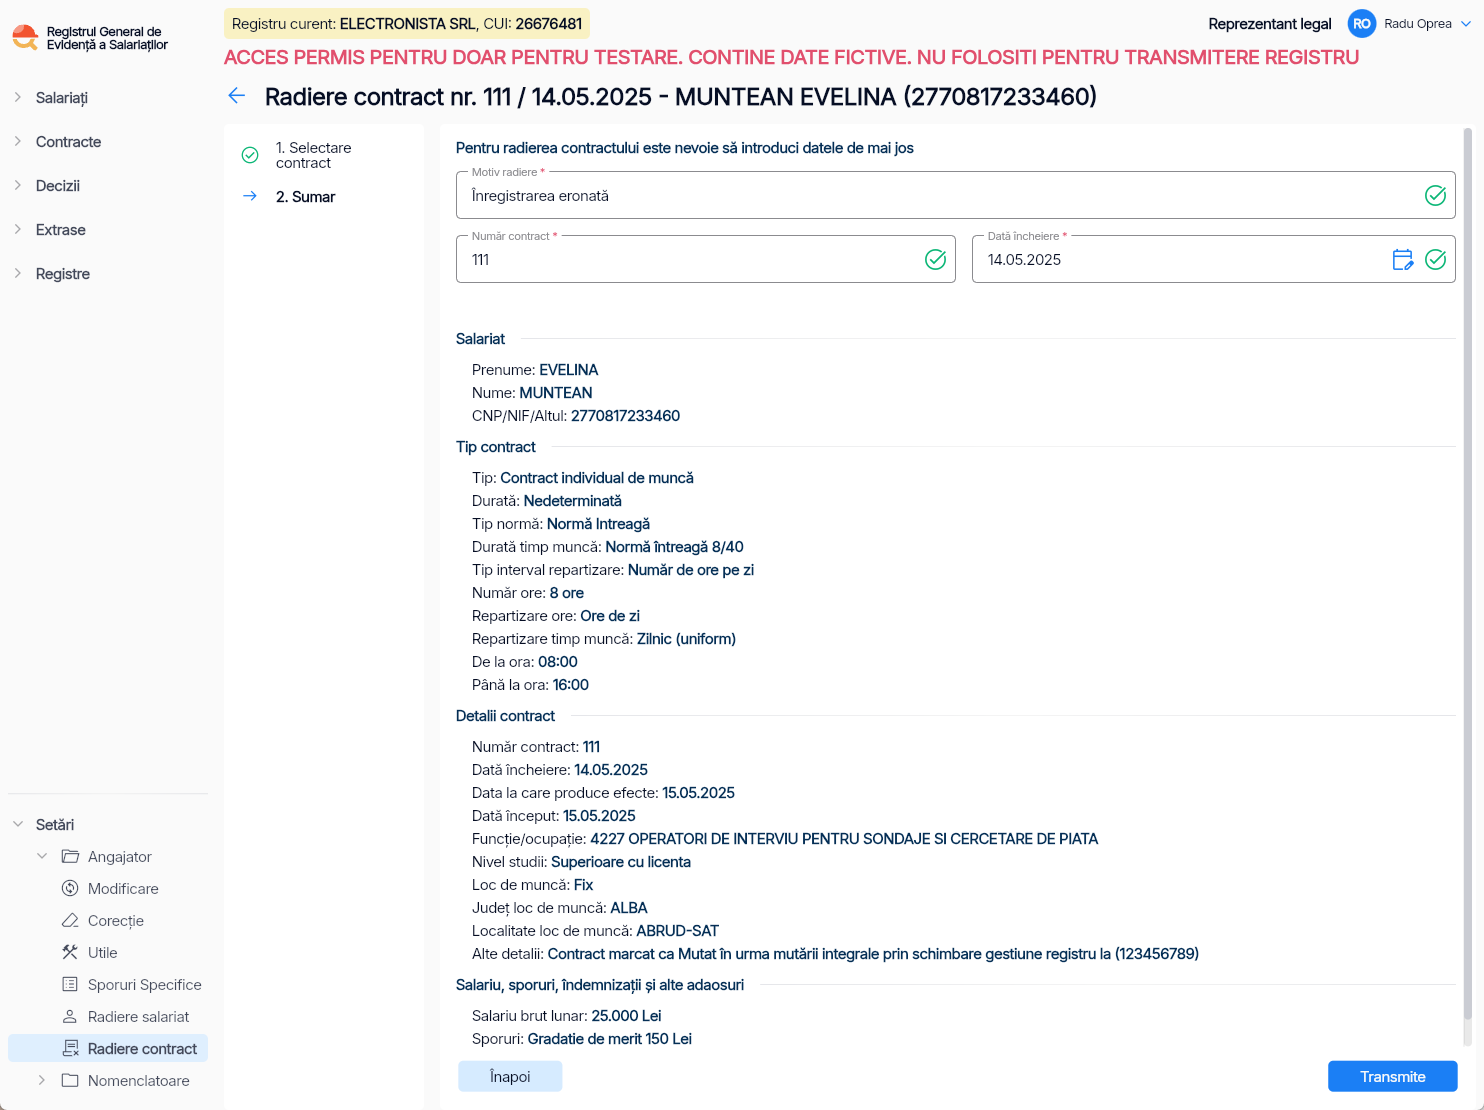Expand Extrase menu
The width and height of the screenshot is (1484, 1110).
click(18, 229)
